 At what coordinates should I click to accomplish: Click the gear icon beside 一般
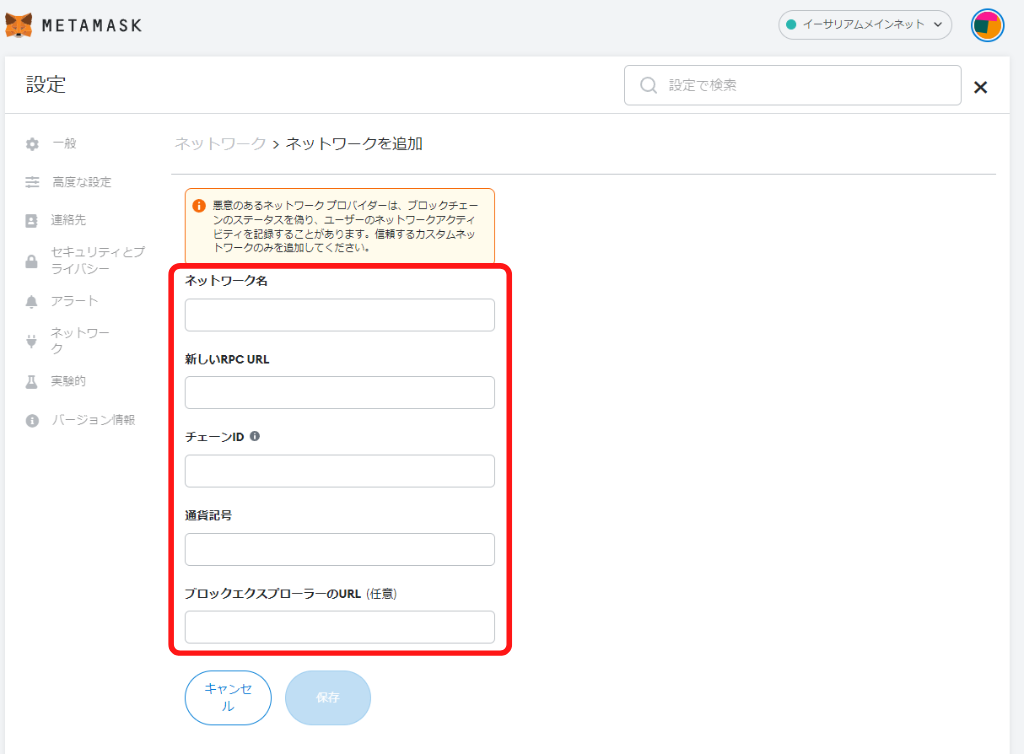click(32, 144)
